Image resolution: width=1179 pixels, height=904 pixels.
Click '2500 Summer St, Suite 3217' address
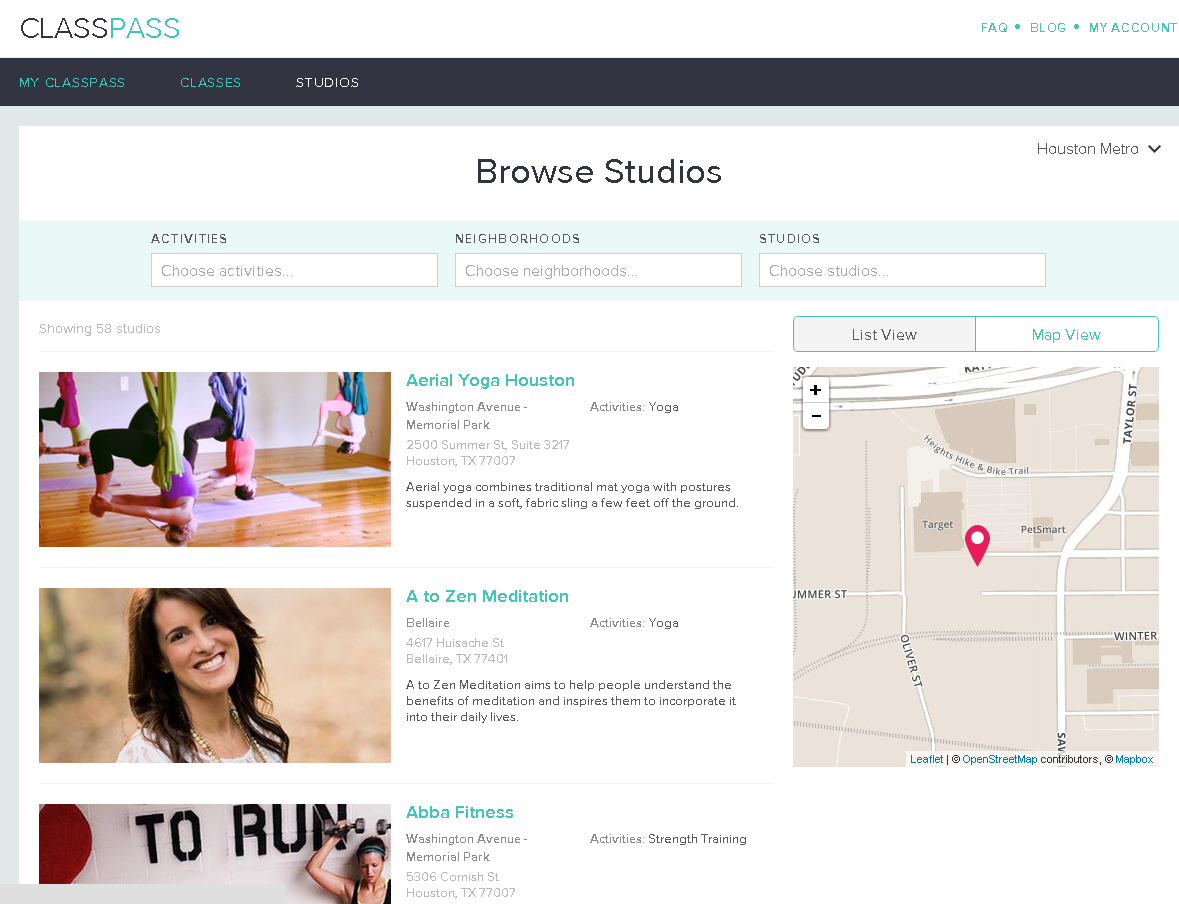(x=487, y=444)
